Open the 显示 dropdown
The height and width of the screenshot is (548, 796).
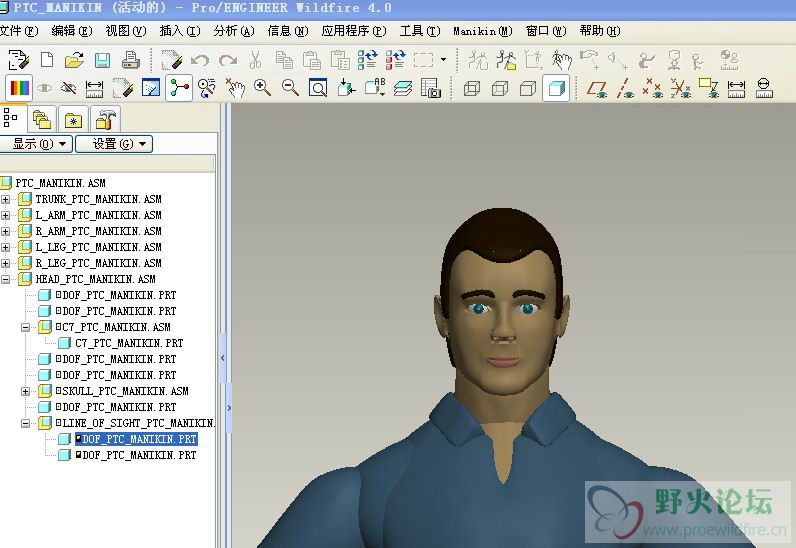tap(36, 144)
